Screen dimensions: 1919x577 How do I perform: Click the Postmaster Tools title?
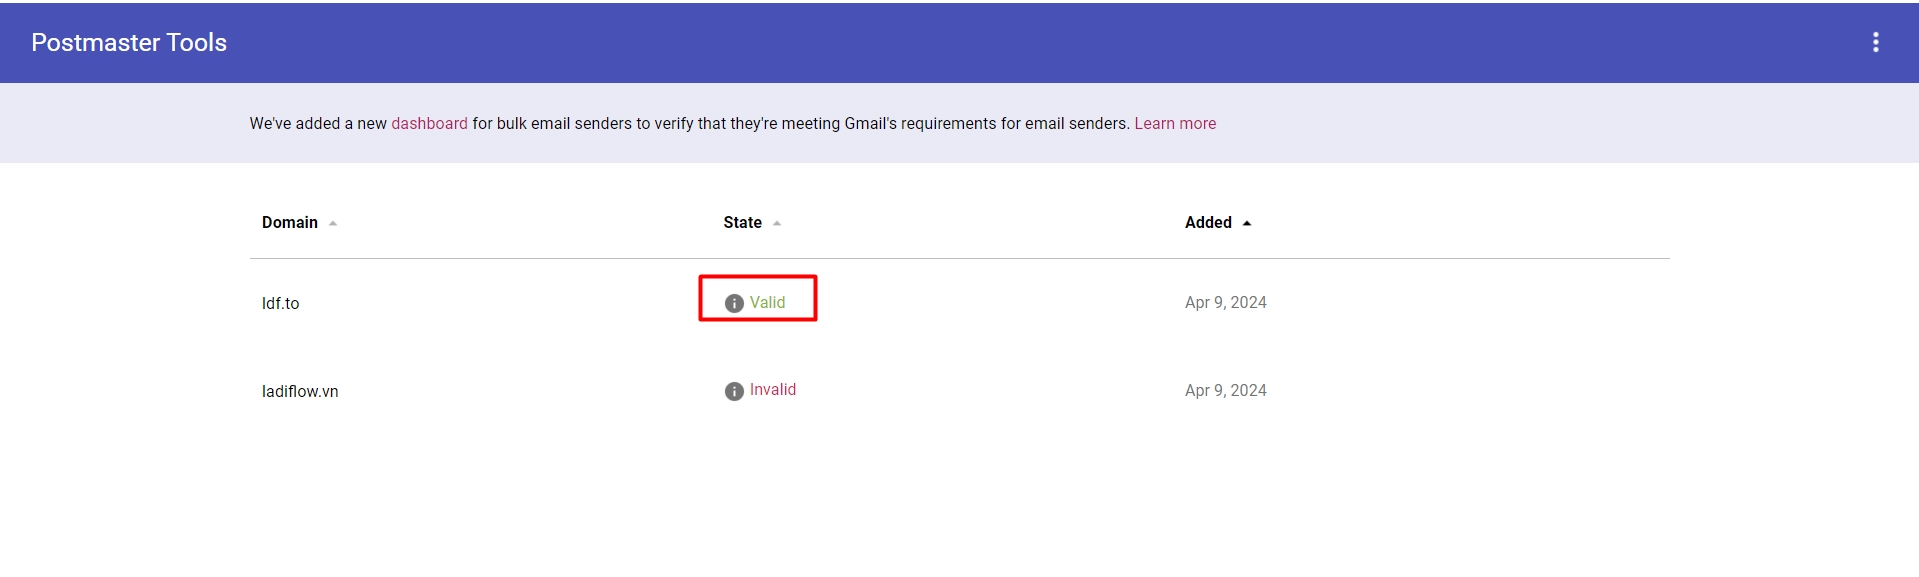click(x=129, y=42)
